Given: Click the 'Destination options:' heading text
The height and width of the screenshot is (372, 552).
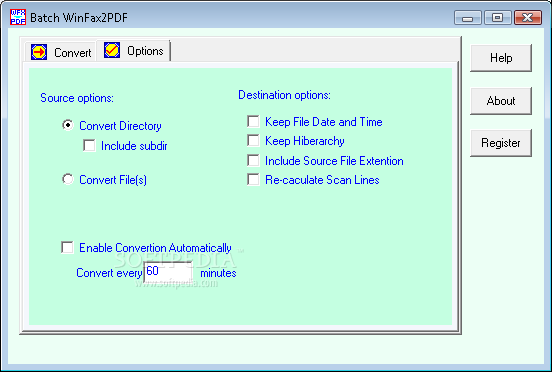Looking at the screenshot, I should 284,95.
